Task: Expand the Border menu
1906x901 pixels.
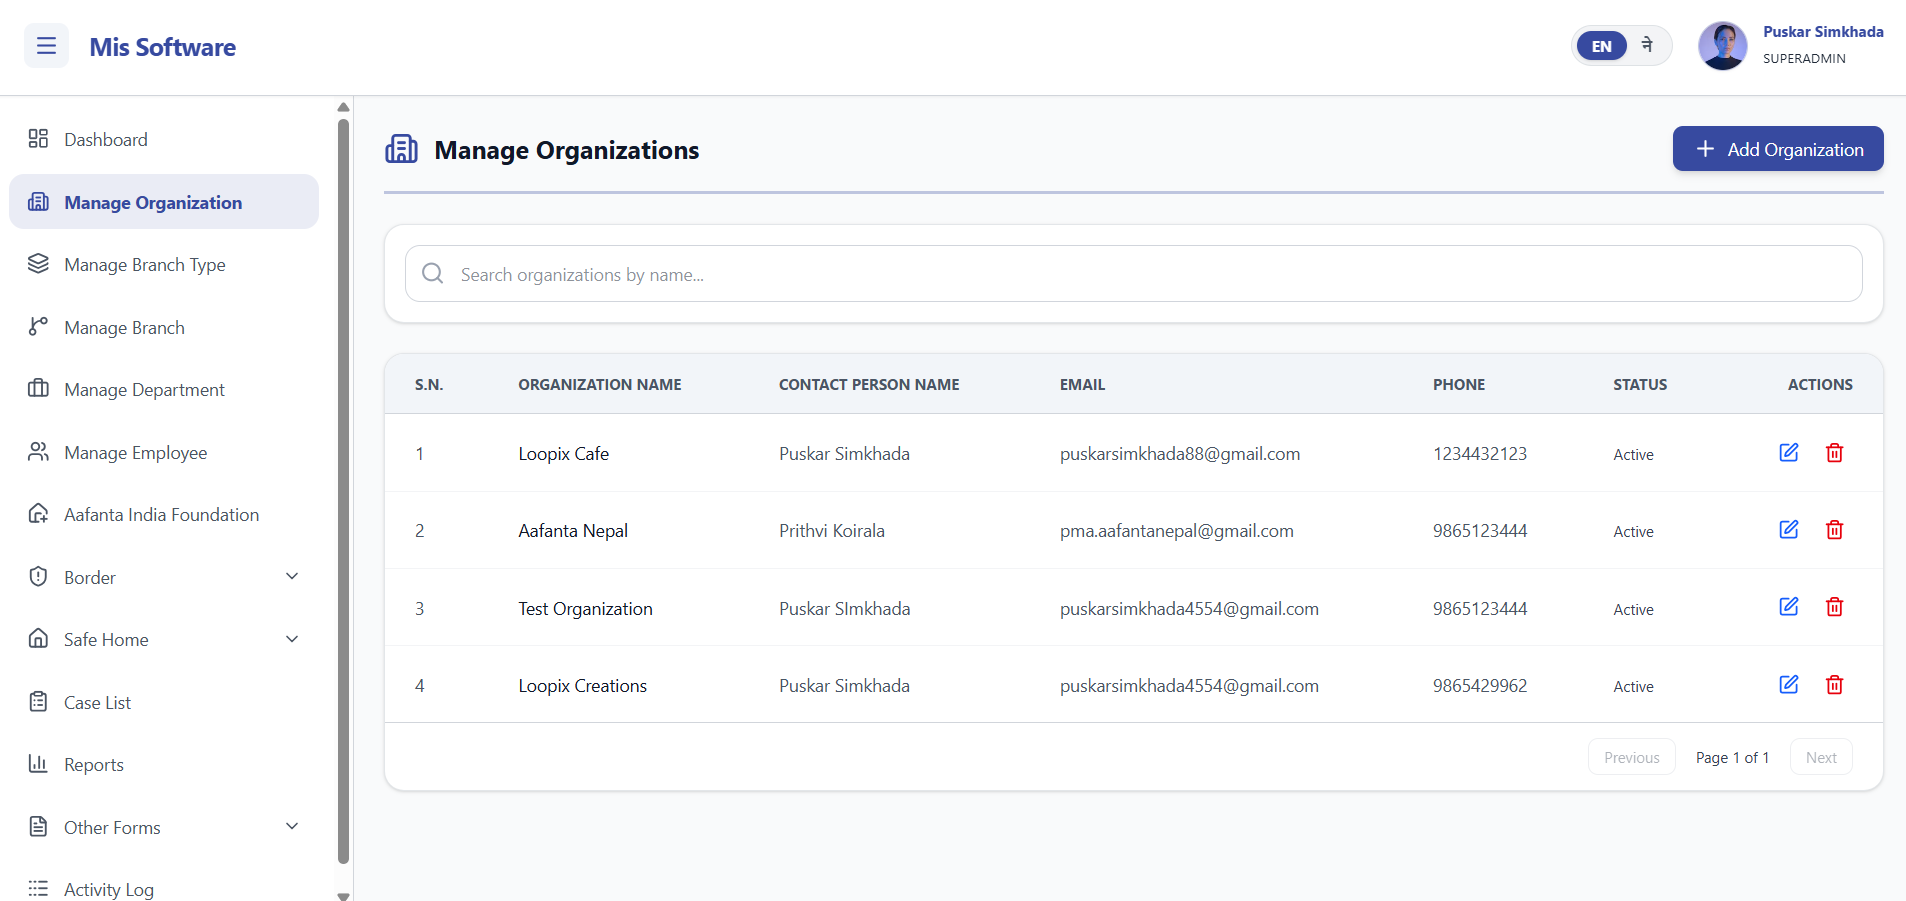Action: (164, 577)
